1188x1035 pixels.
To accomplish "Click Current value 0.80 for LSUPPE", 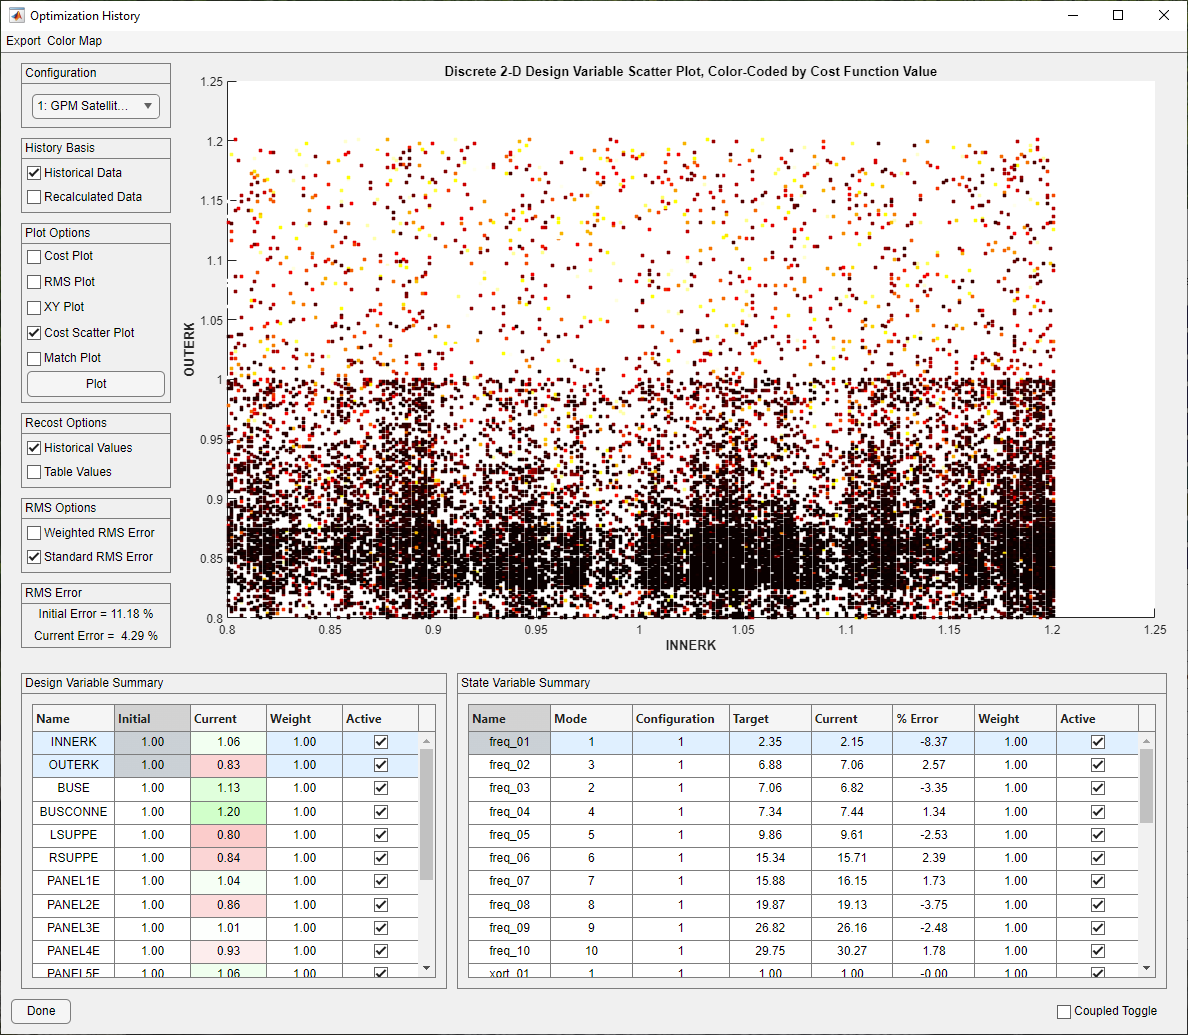I will point(228,835).
